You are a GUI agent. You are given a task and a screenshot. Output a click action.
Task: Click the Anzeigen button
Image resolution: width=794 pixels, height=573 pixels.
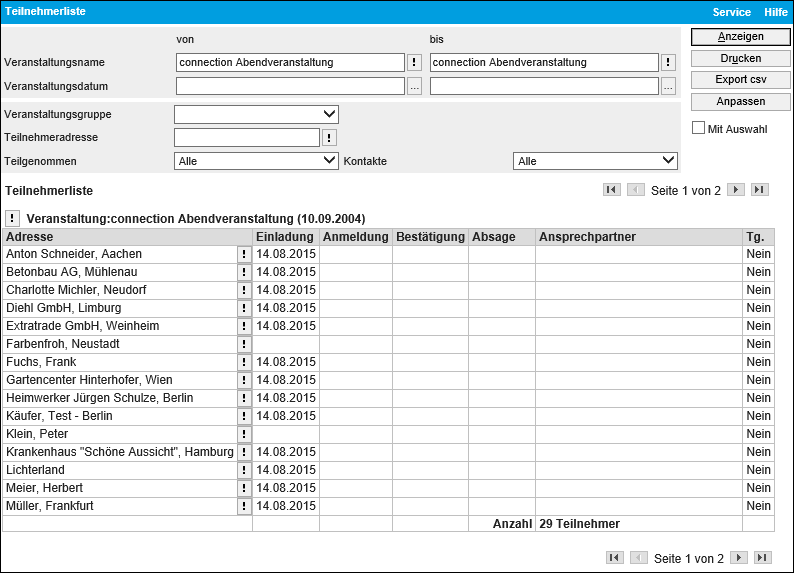740,37
